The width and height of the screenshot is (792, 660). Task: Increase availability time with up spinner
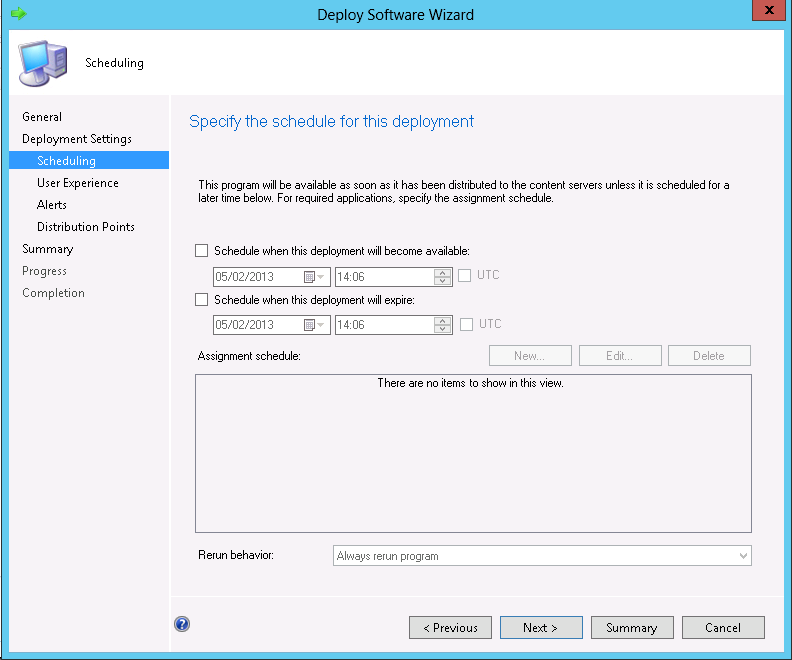click(x=442, y=273)
